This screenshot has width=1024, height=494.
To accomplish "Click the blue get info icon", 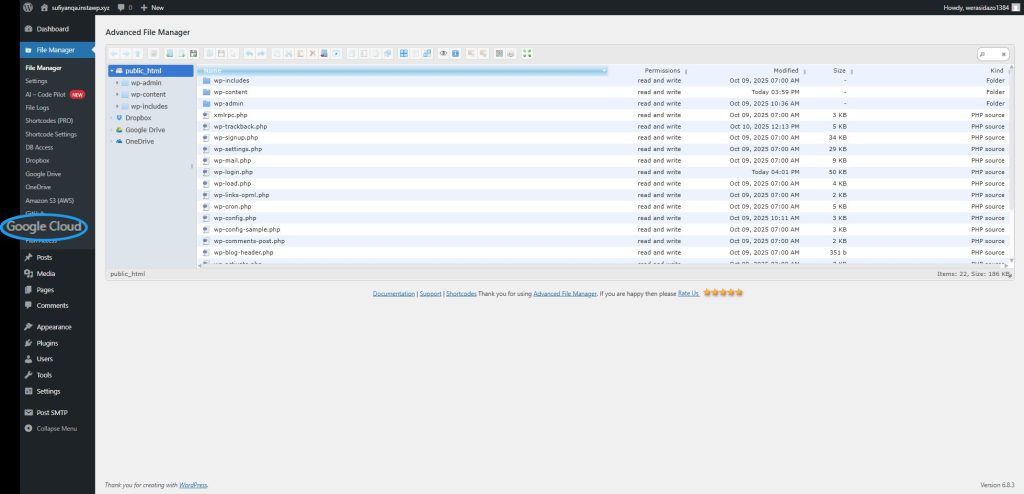I will [456, 53].
